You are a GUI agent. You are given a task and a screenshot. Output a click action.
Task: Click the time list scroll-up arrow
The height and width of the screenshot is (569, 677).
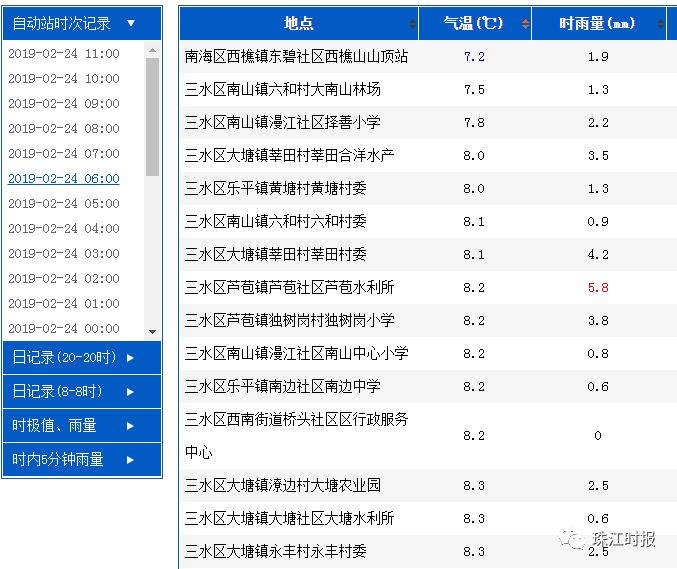[152, 50]
